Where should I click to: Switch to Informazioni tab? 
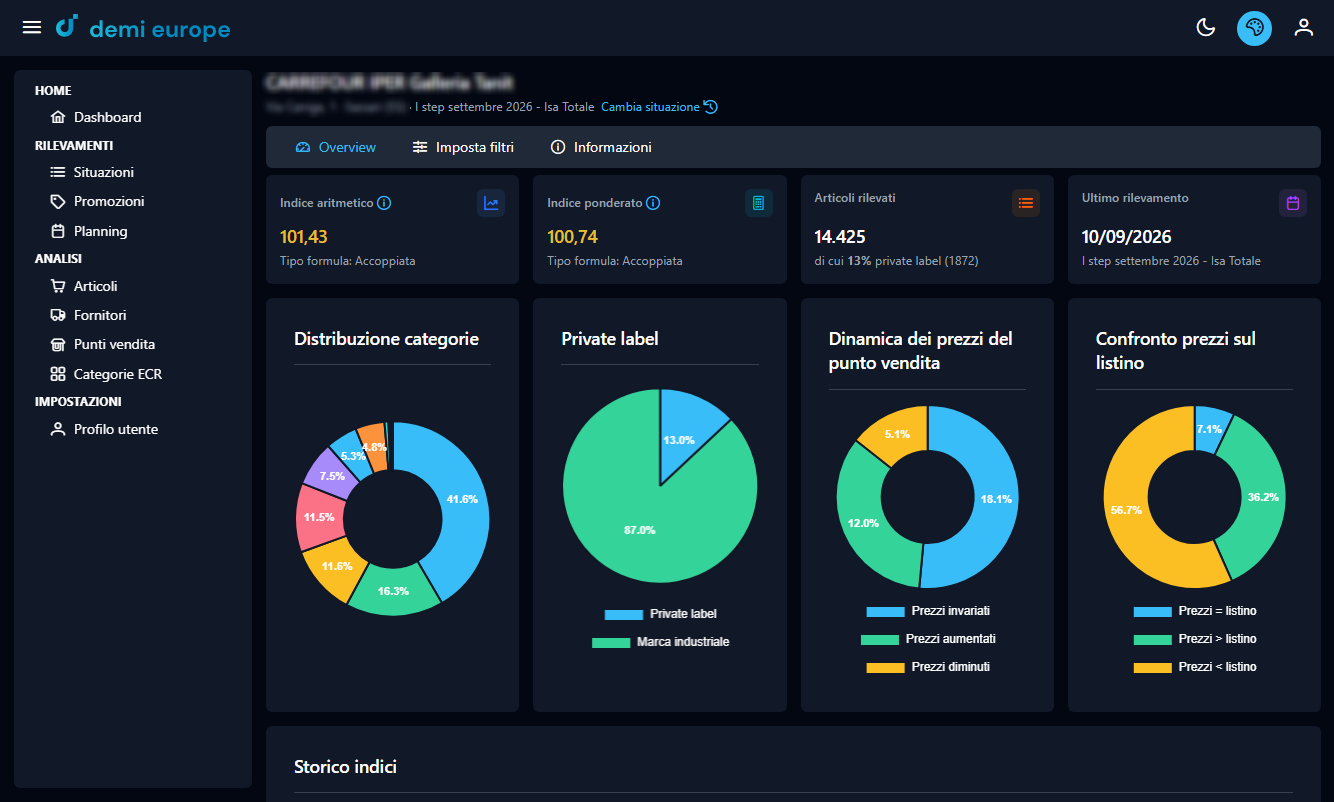(x=601, y=147)
